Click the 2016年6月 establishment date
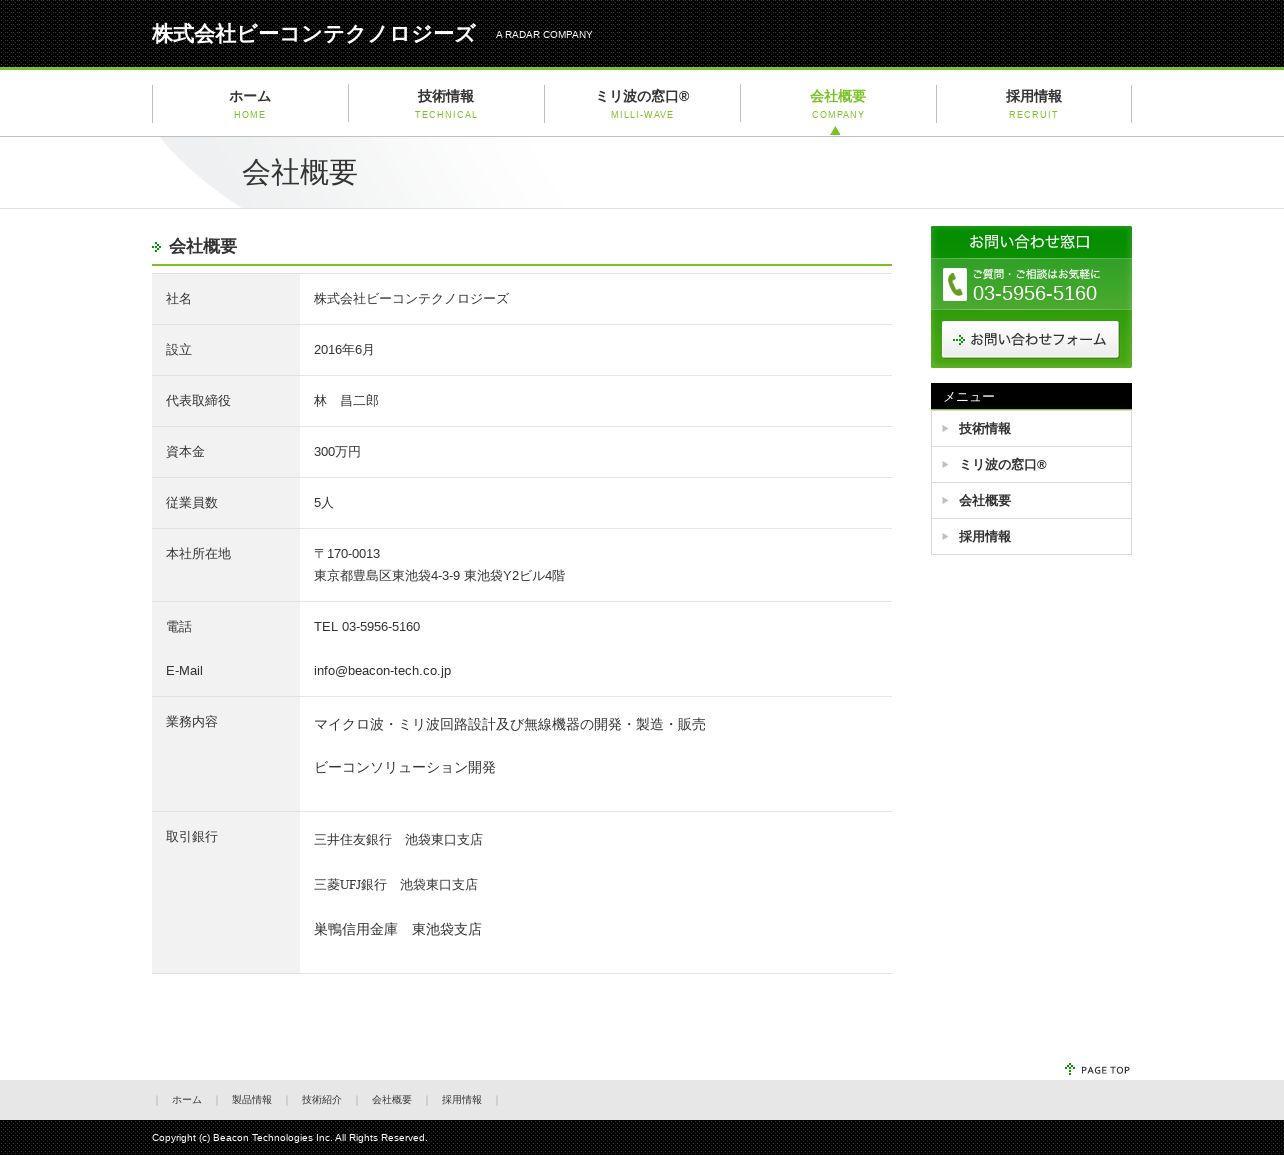Image resolution: width=1284 pixels, height=1155 pixels. [x=344, y=350]
